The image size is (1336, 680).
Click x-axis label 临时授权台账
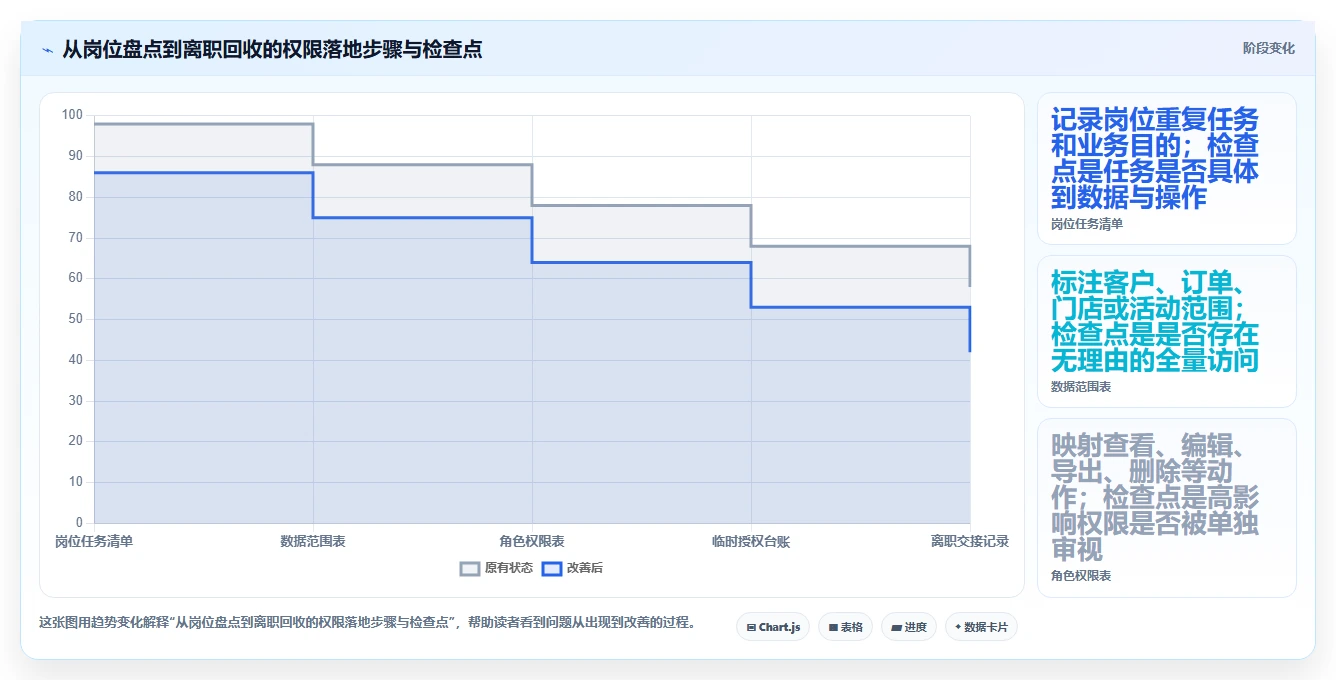tap(751, 541)
